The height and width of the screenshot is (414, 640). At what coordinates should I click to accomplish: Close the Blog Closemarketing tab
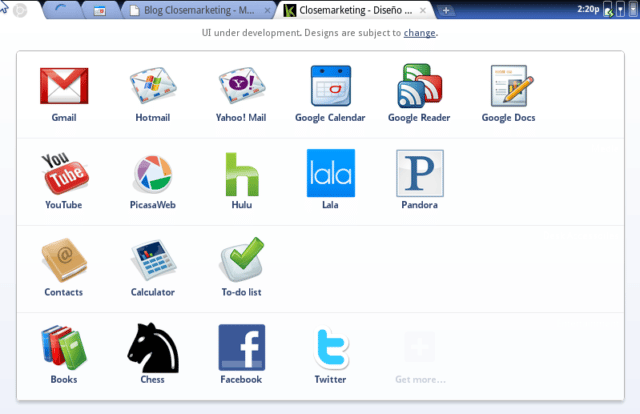pyautogui.click(x=267, y=11)
